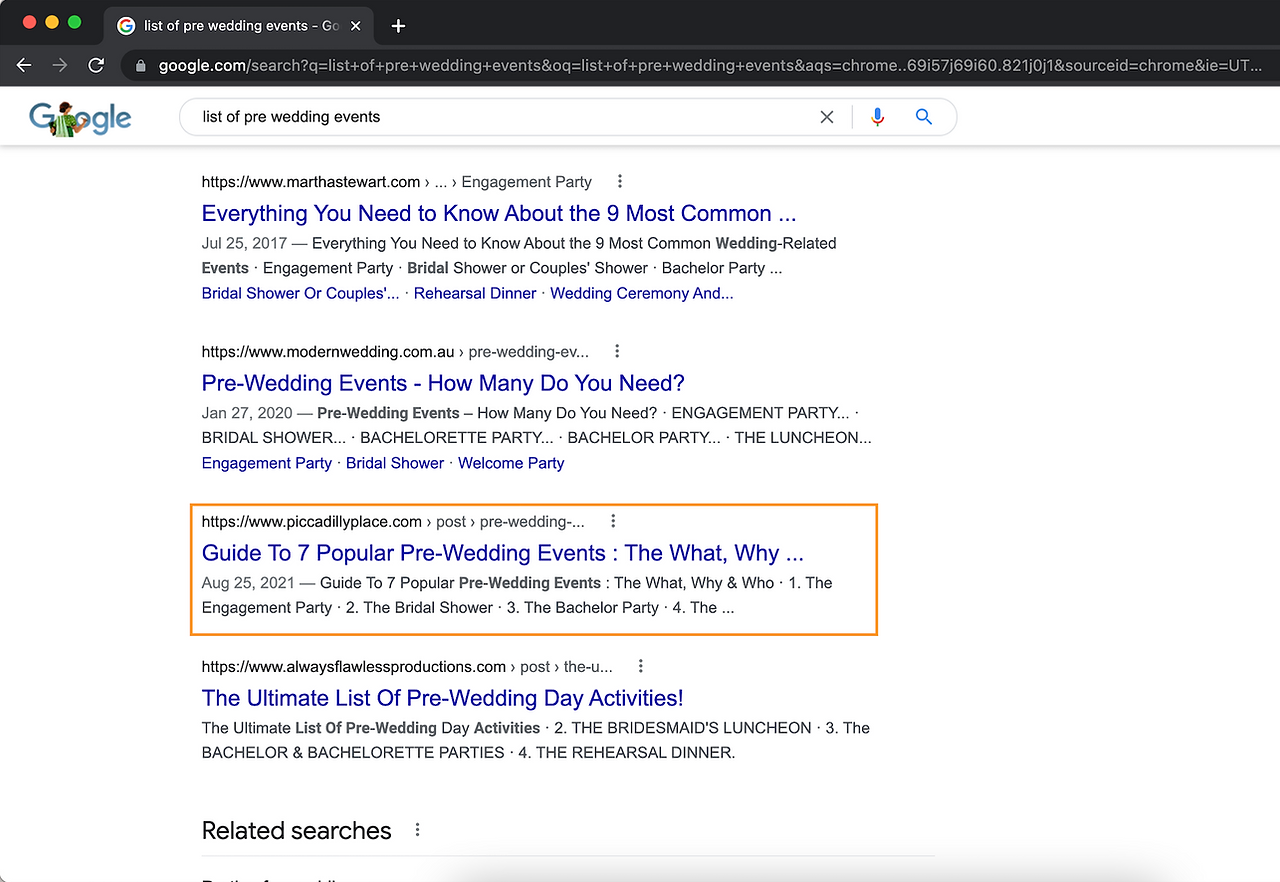Follow the 'Wedding Ceremony And...' sitelink
Viewport: 1280px width, 882px height.
click(642, 293)
